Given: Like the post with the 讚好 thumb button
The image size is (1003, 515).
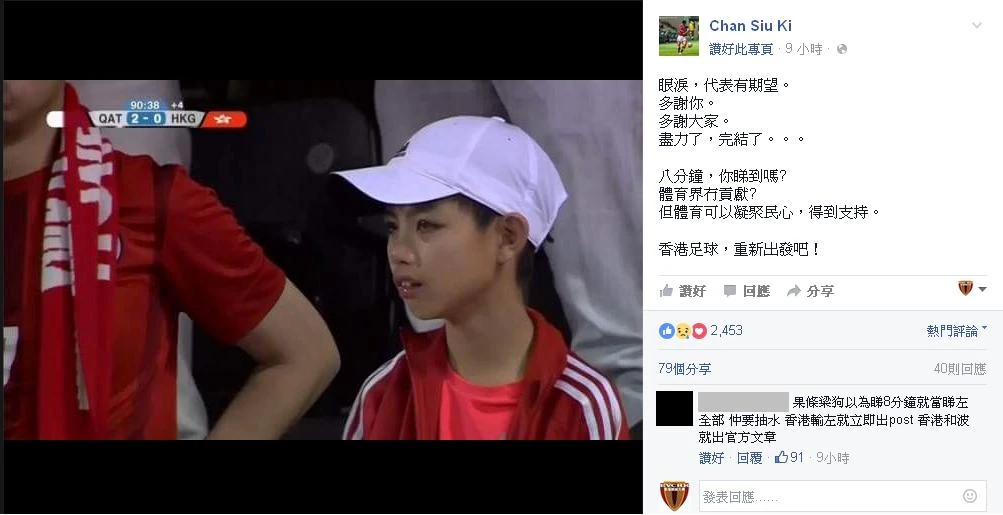Looking at the screenshot, I should [x=683, y=291].
